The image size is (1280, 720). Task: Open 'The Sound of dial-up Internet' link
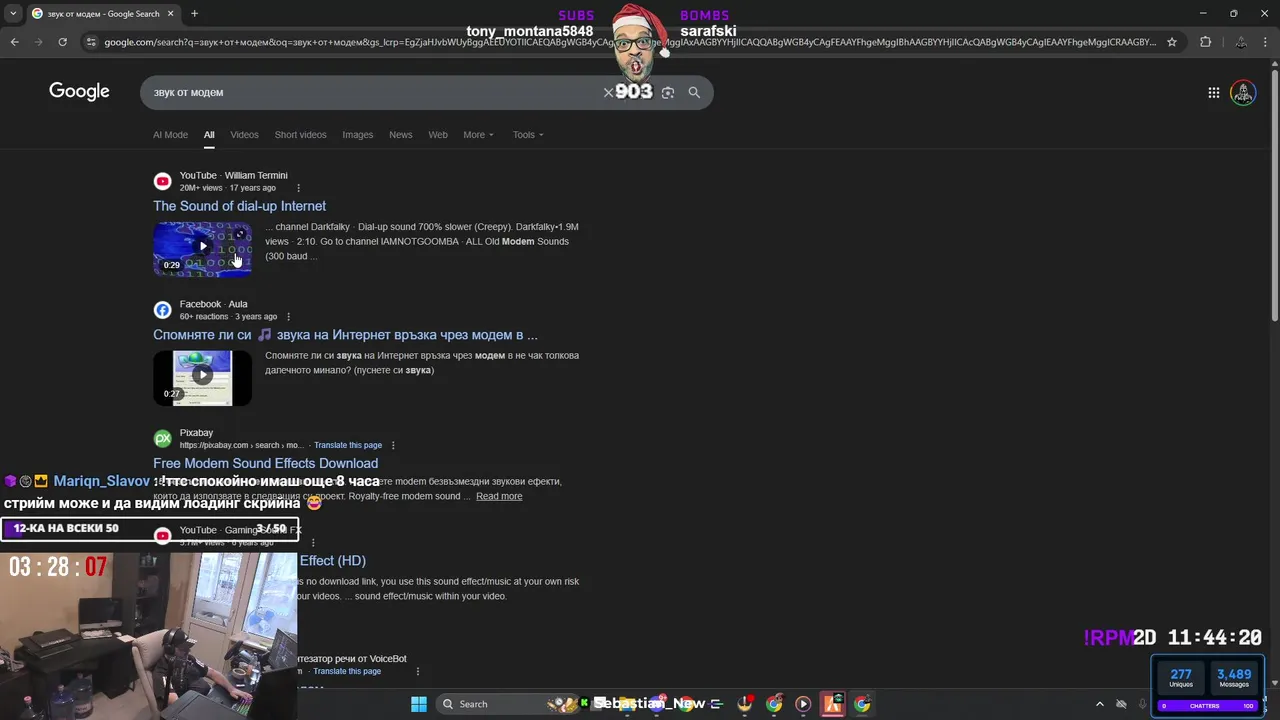click(x=239, y=206)
